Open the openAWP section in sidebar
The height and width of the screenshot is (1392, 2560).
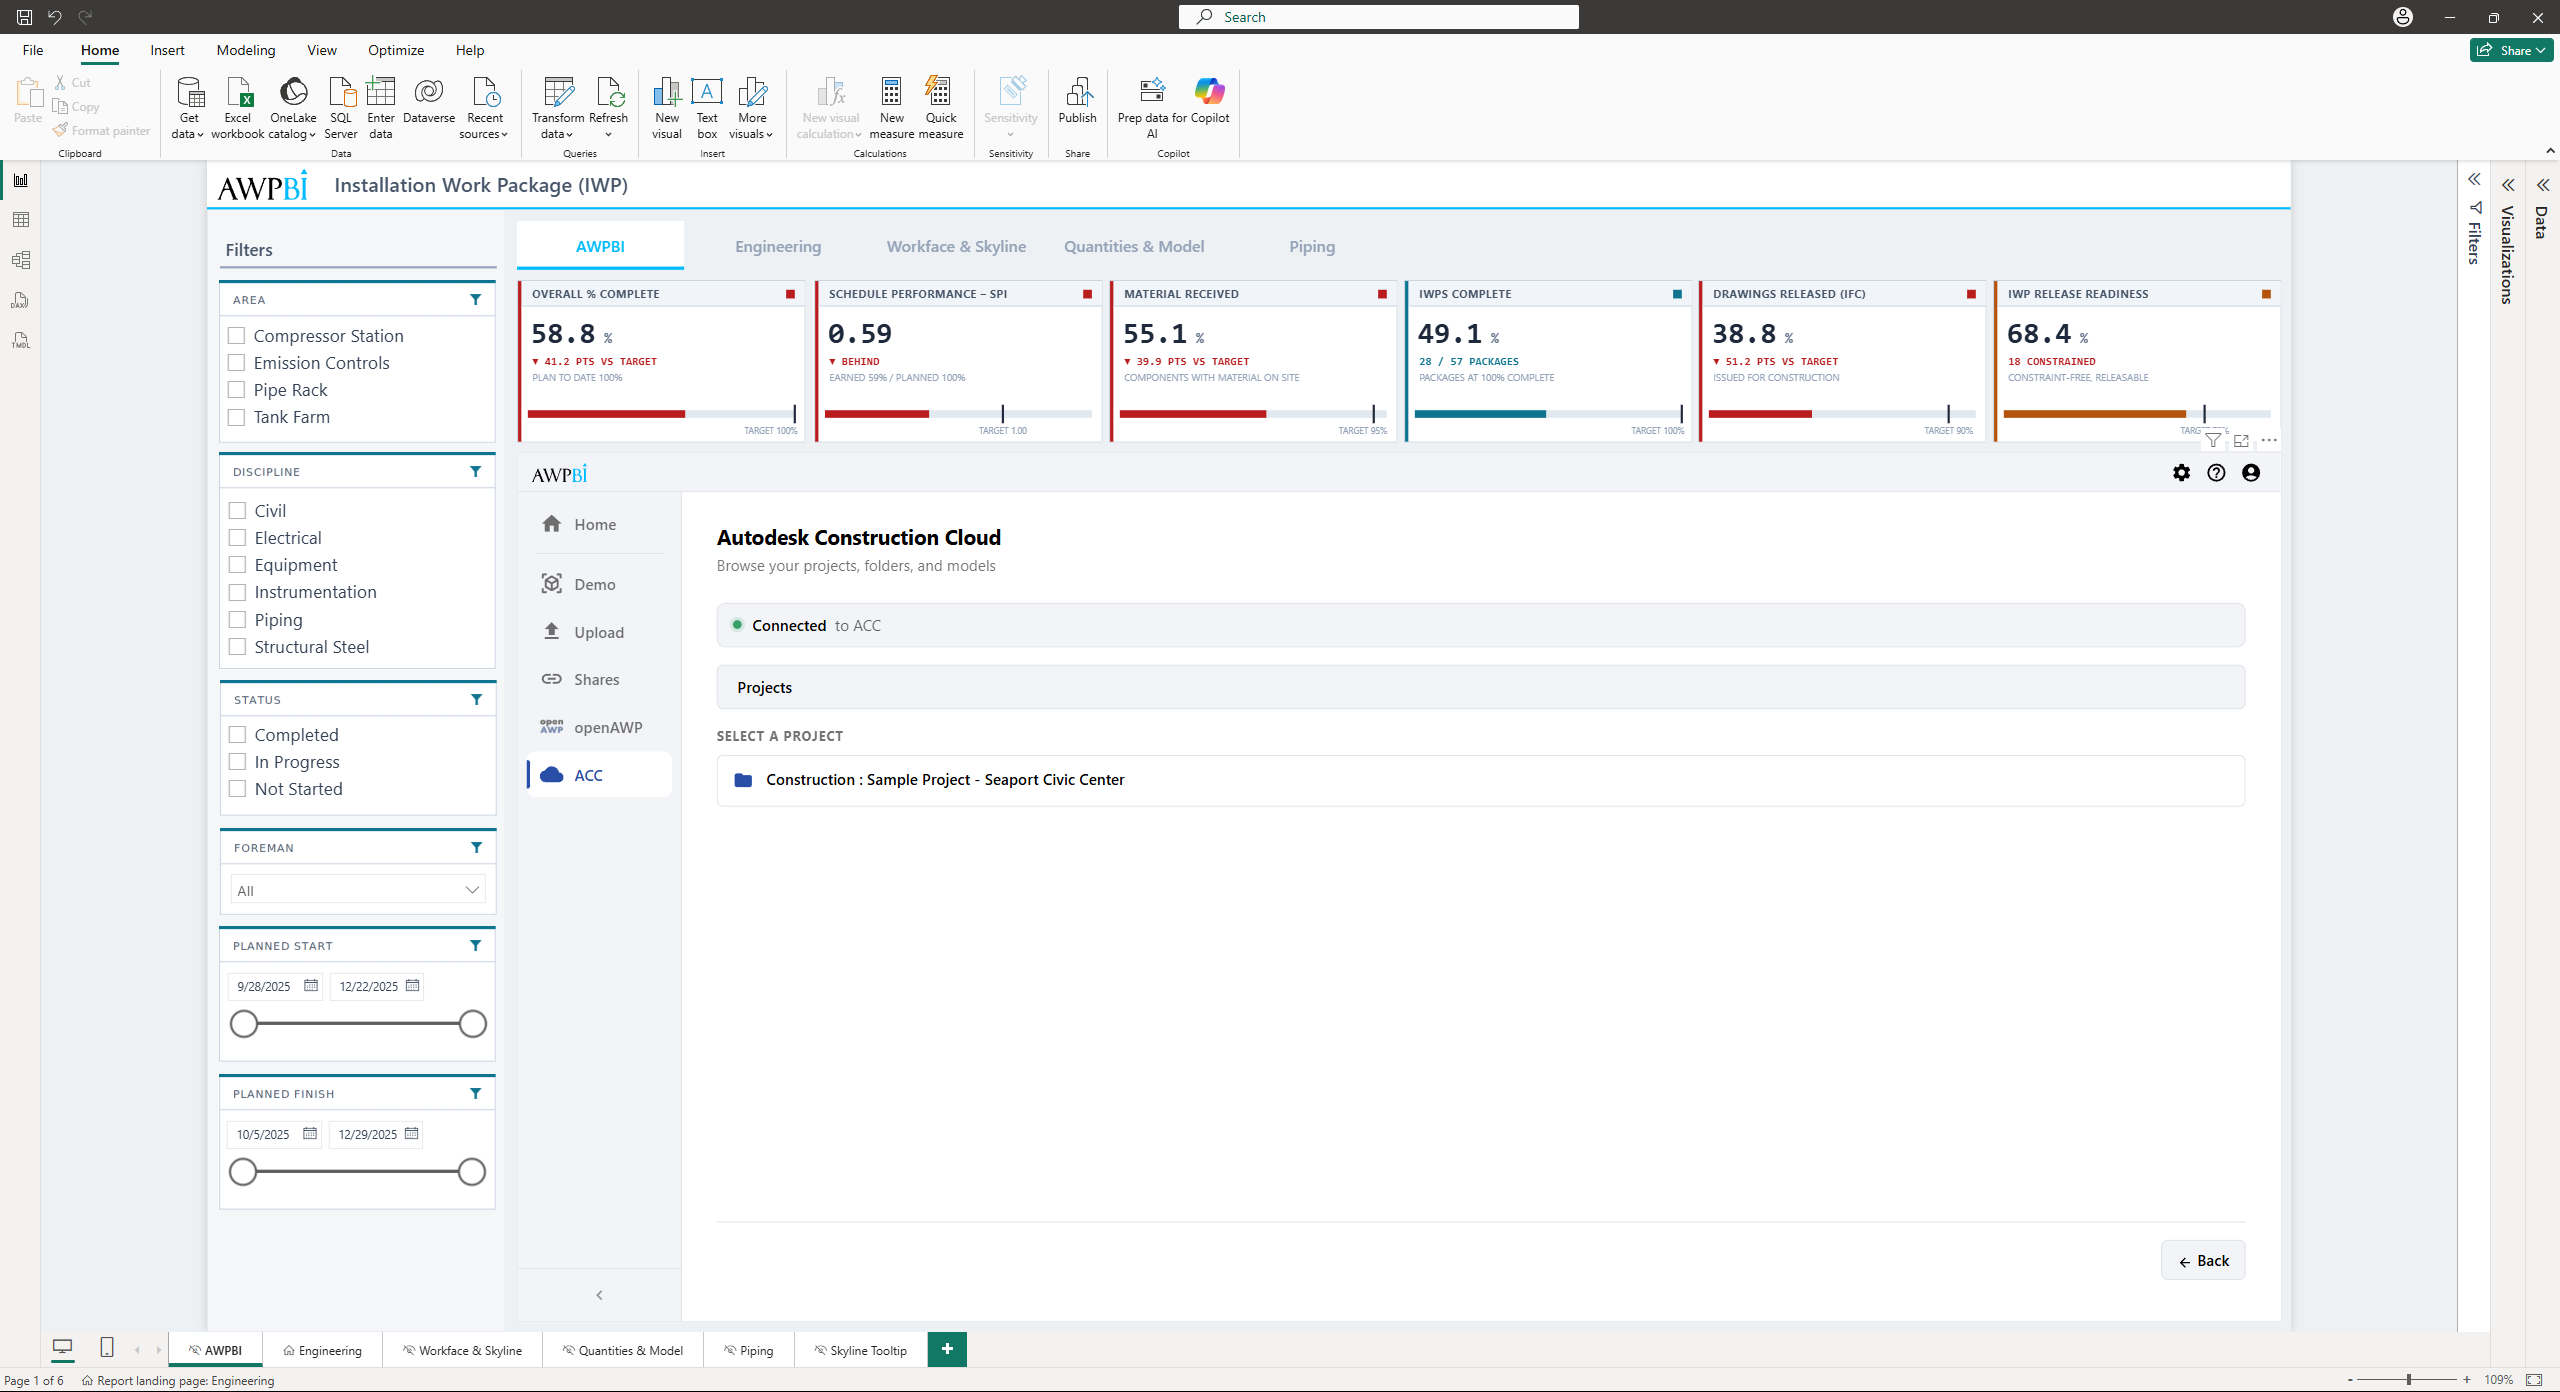click(600, 728)
